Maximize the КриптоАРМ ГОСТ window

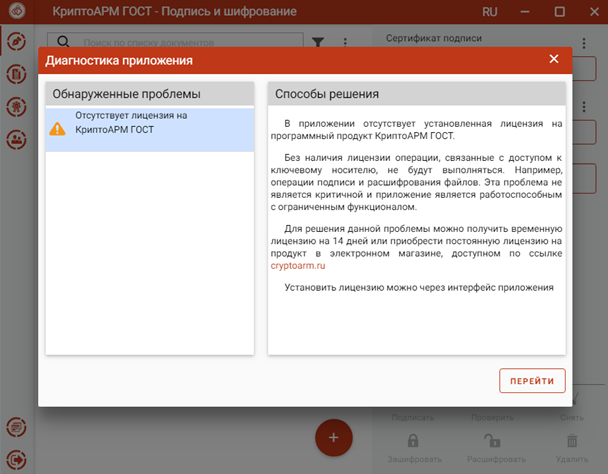pos(560,12)
